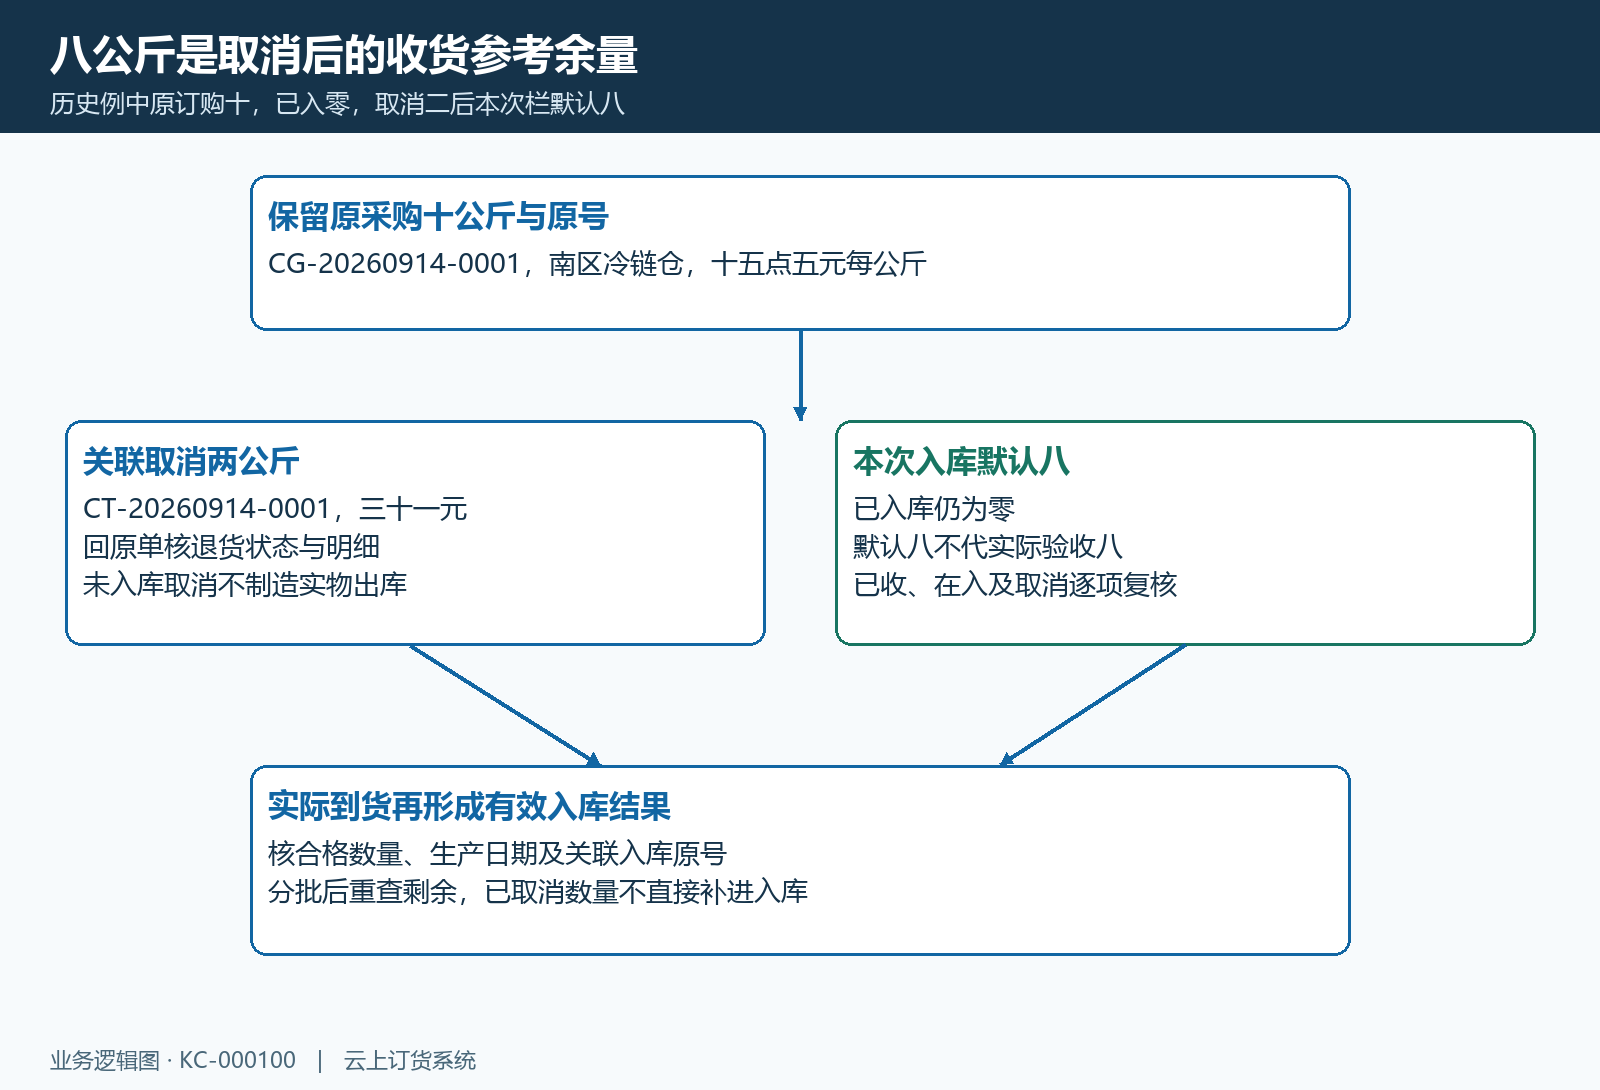This screenshot has height=1090, width=1600.
Task: Click heading 关联取消两公斤
Action: click(x=191, y=461)
